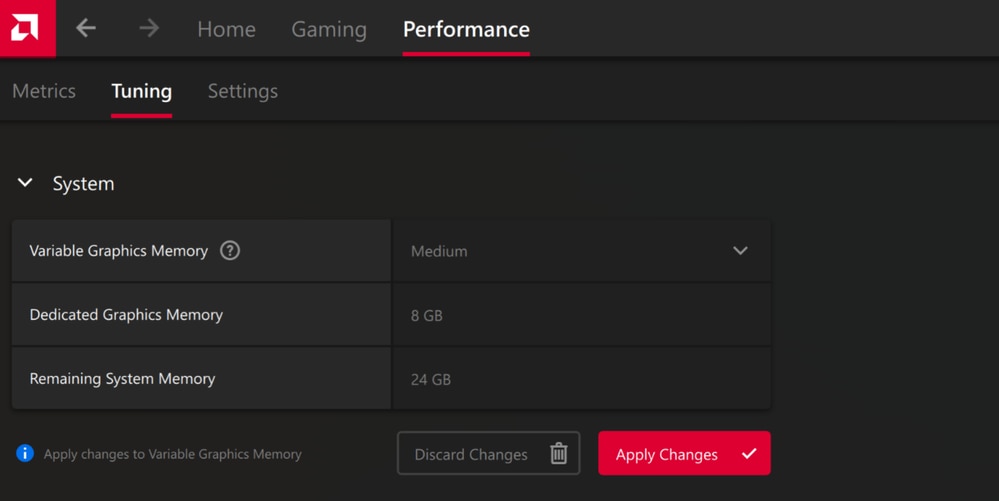Go back with the left arrow
The width and height of the screenshot is (999, 501).
[x=86, y=28]
